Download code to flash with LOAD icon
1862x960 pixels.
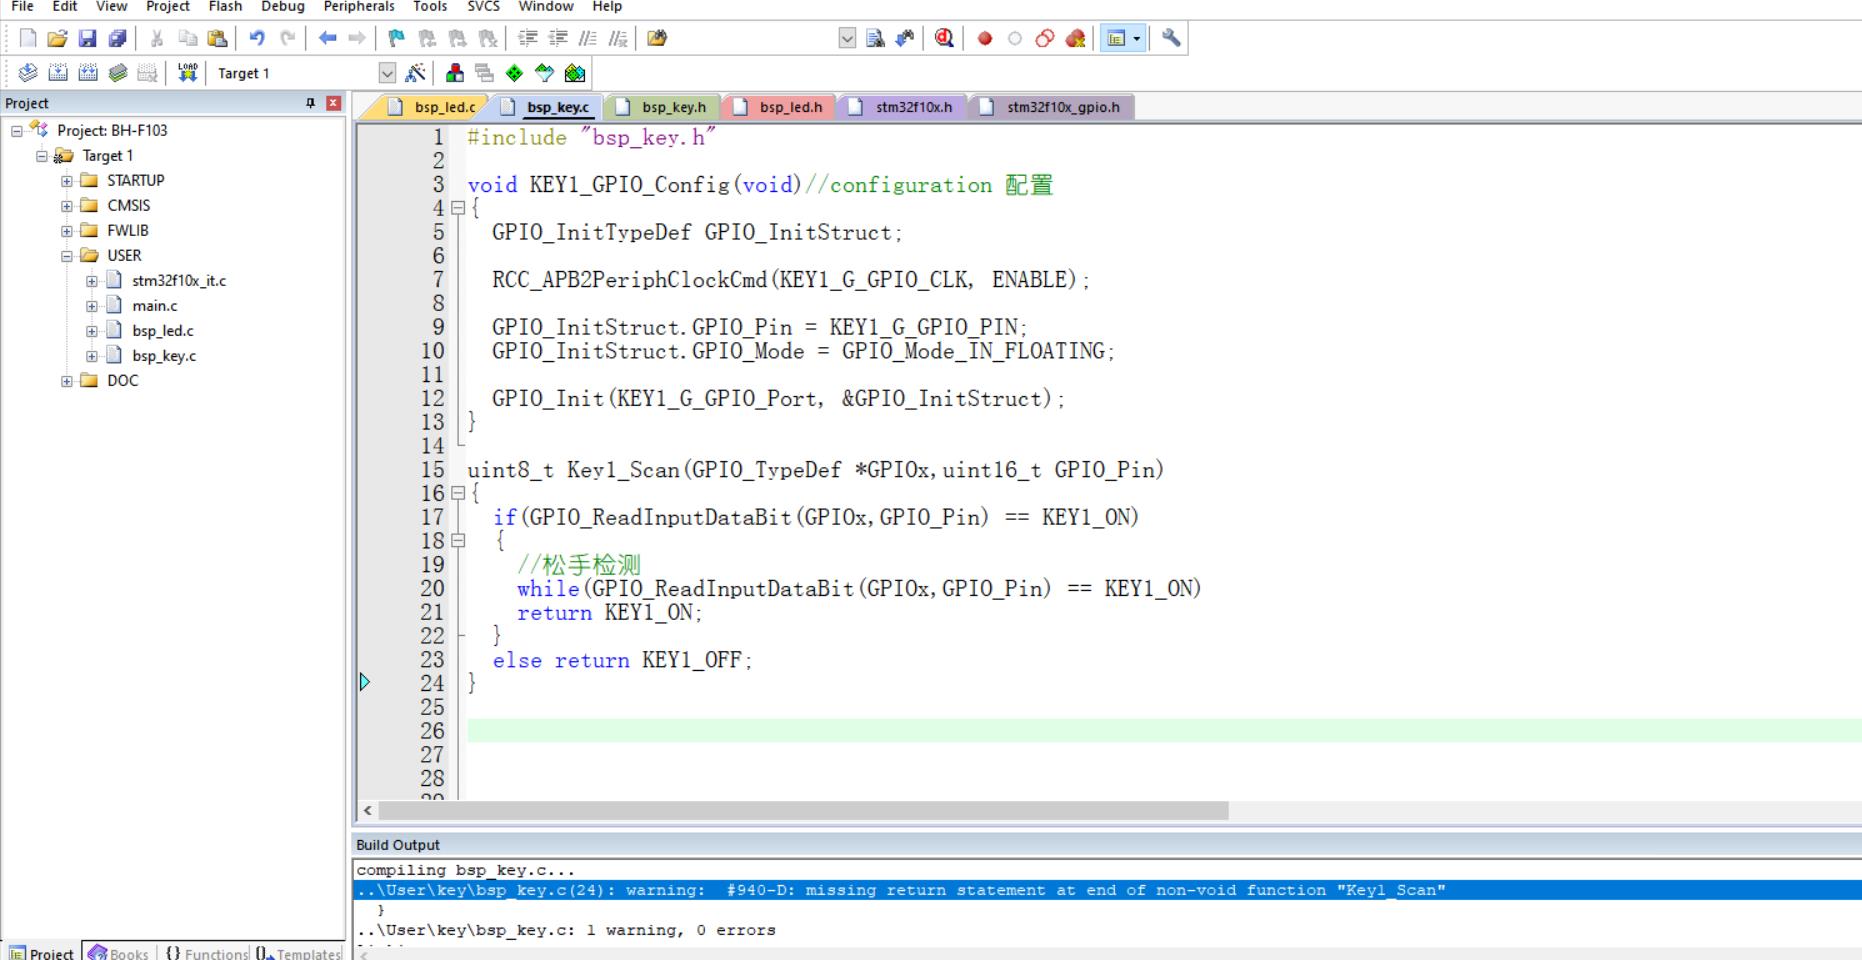coord(187,73)
